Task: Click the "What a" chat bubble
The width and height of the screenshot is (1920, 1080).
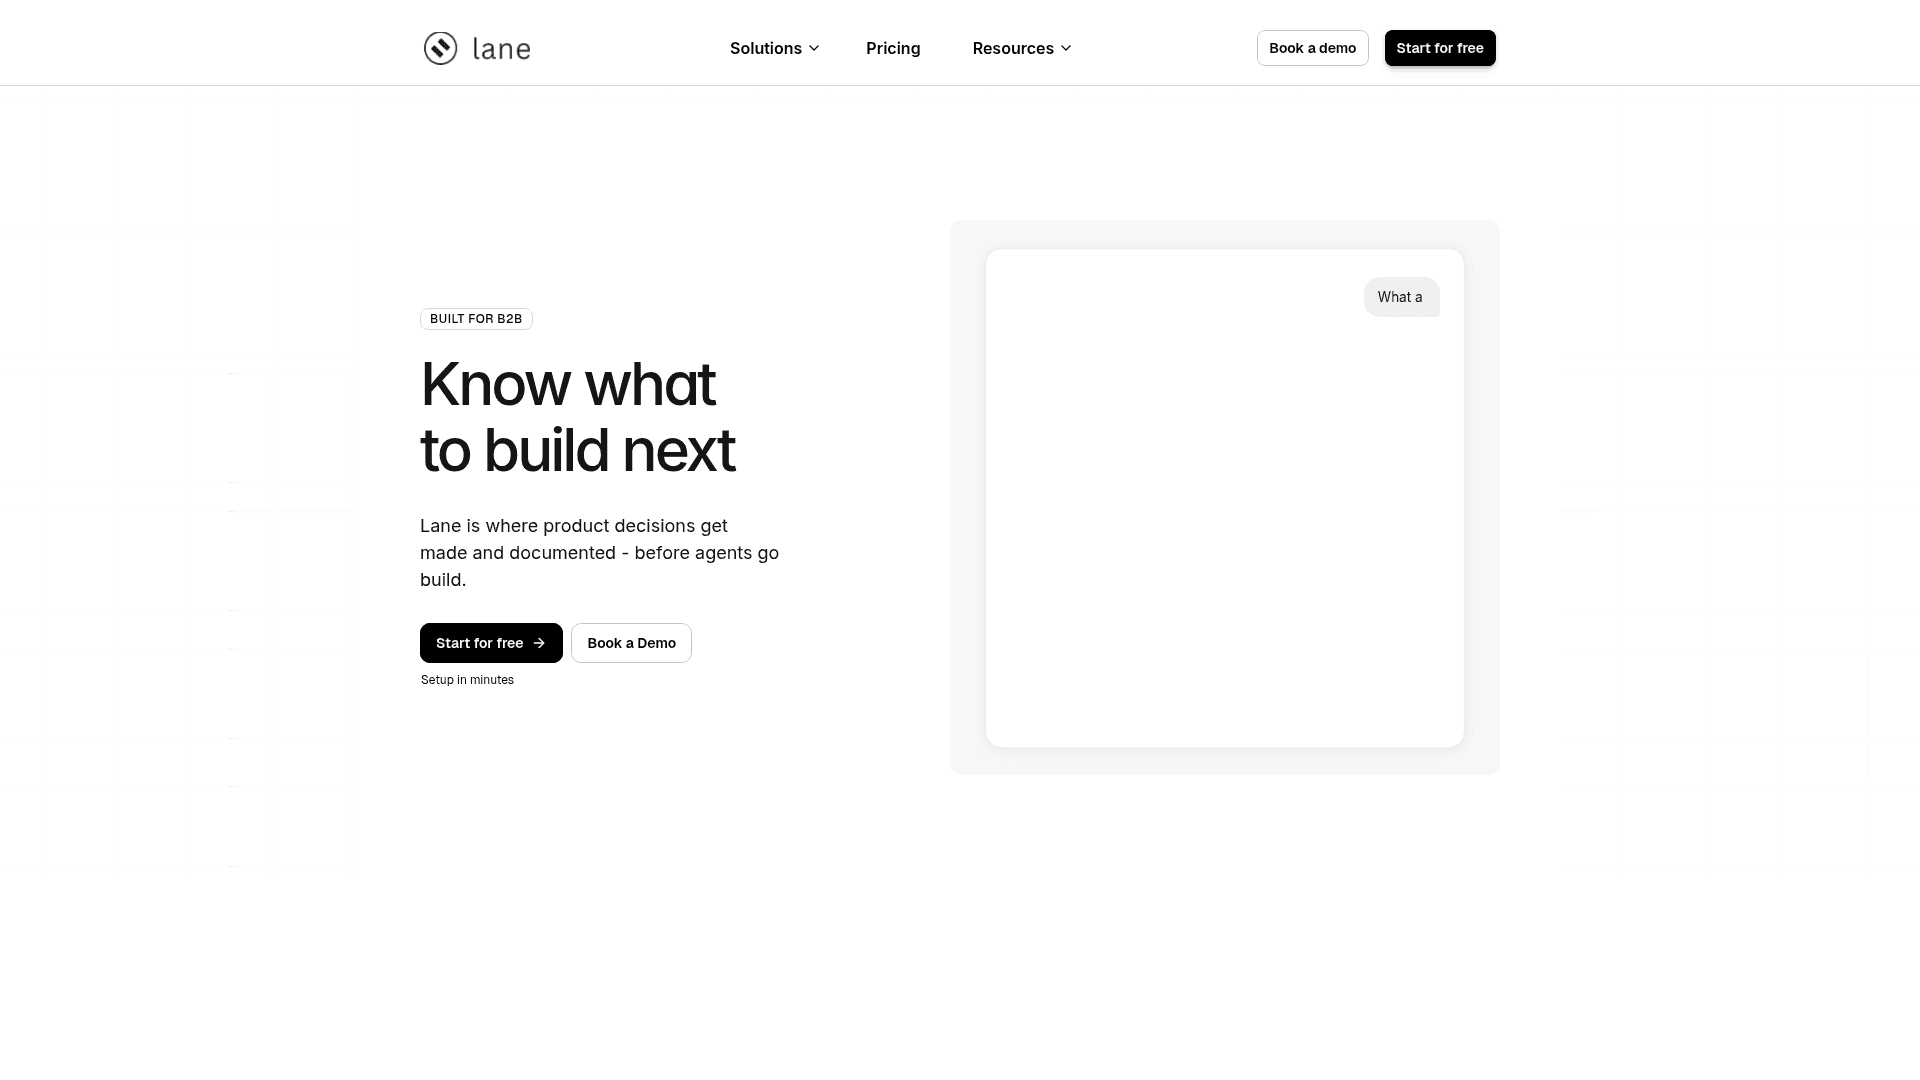Action: coord(1401,297)
